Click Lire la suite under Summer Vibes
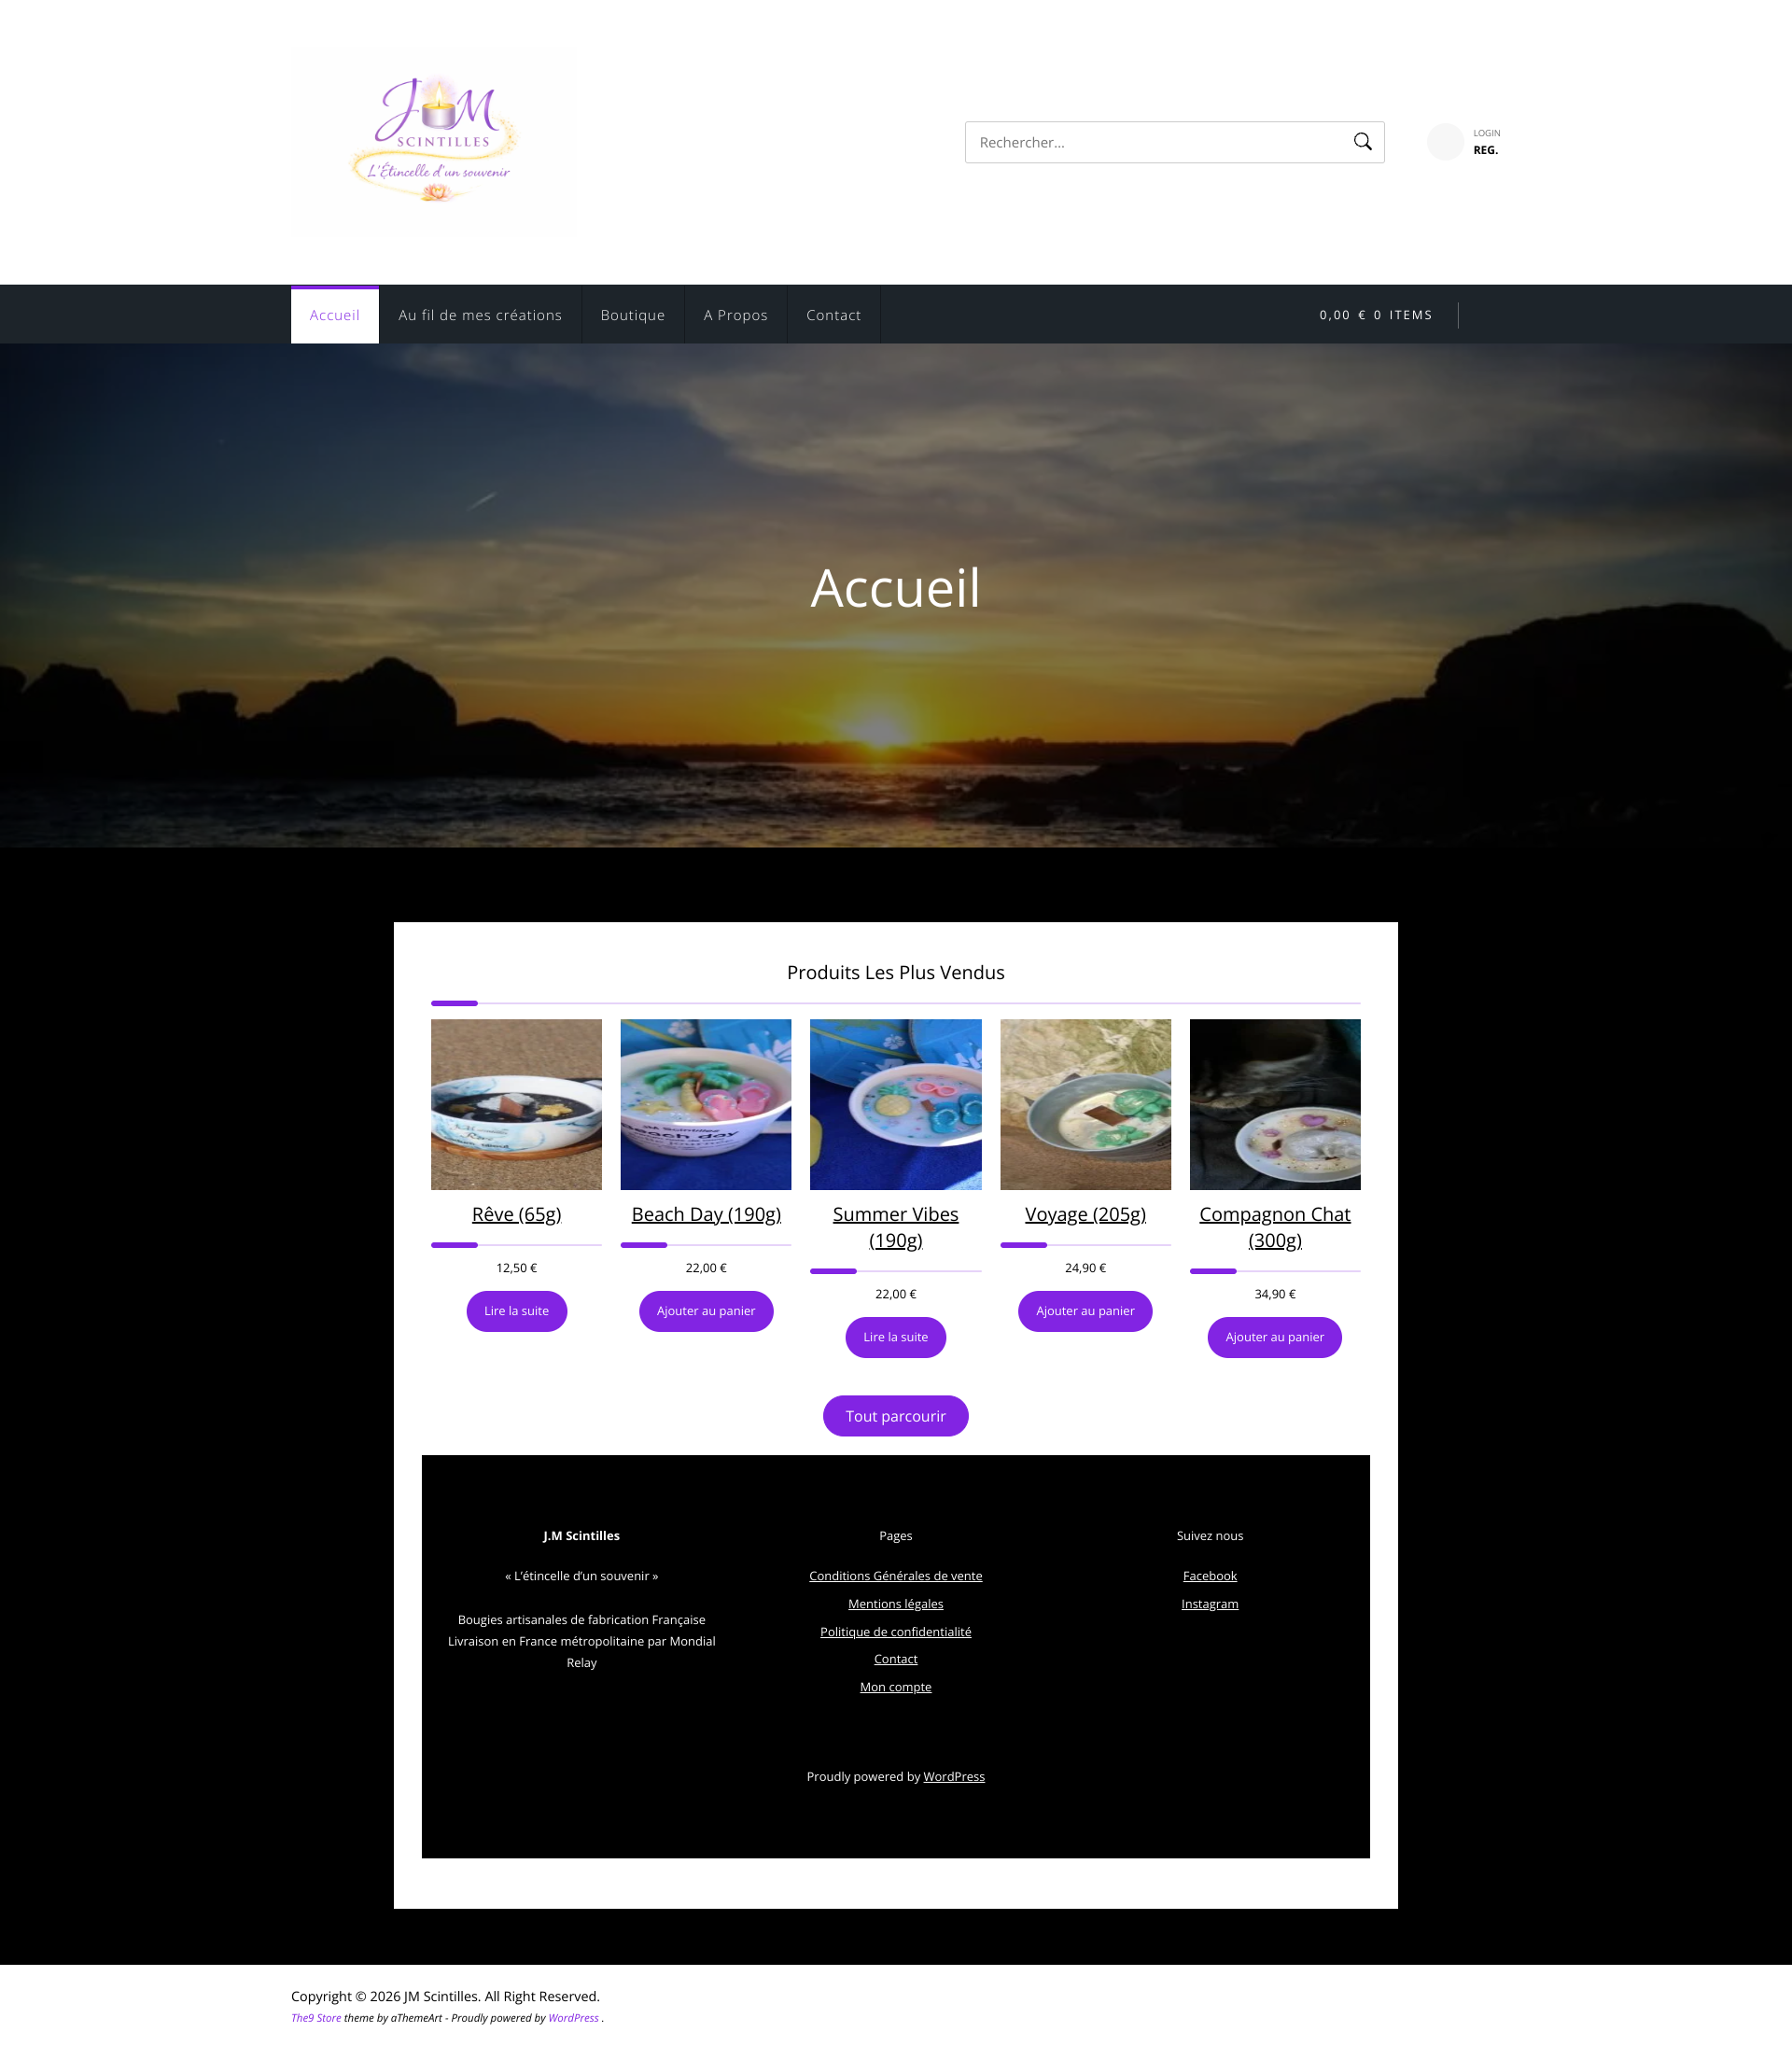The height and width of the screenshot is (2046, 1792). [895, 1337]
